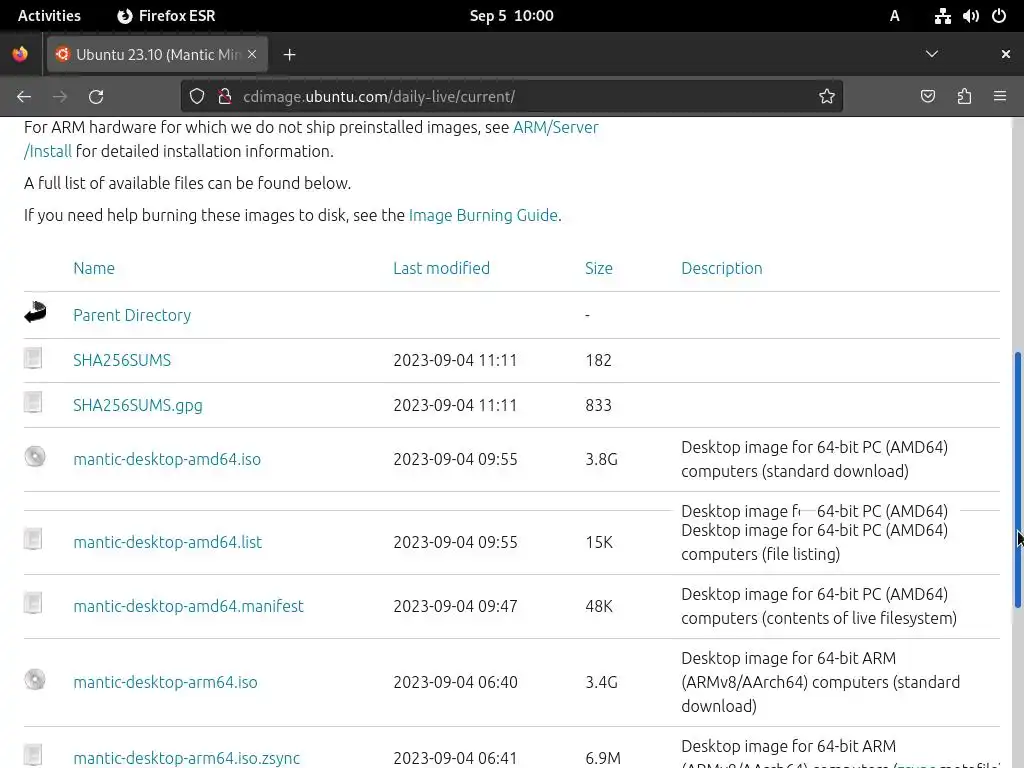Viewport: 1024px width, 768px height.
Task: Download mantic-desktop-amd64.iso
Action: pos(167,459)
